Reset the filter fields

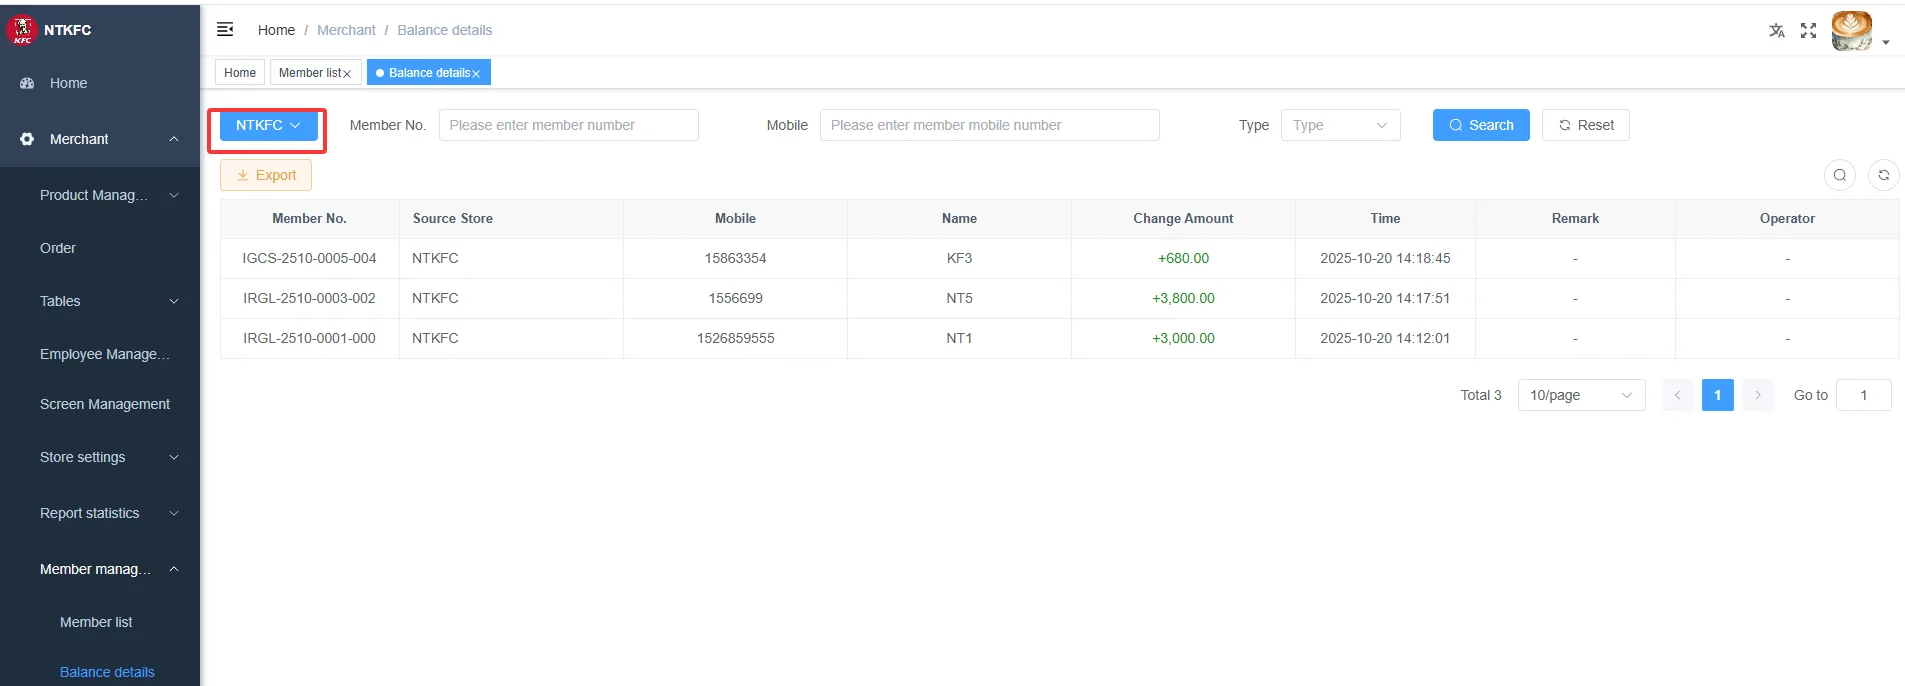click(x=1585, y=125)
